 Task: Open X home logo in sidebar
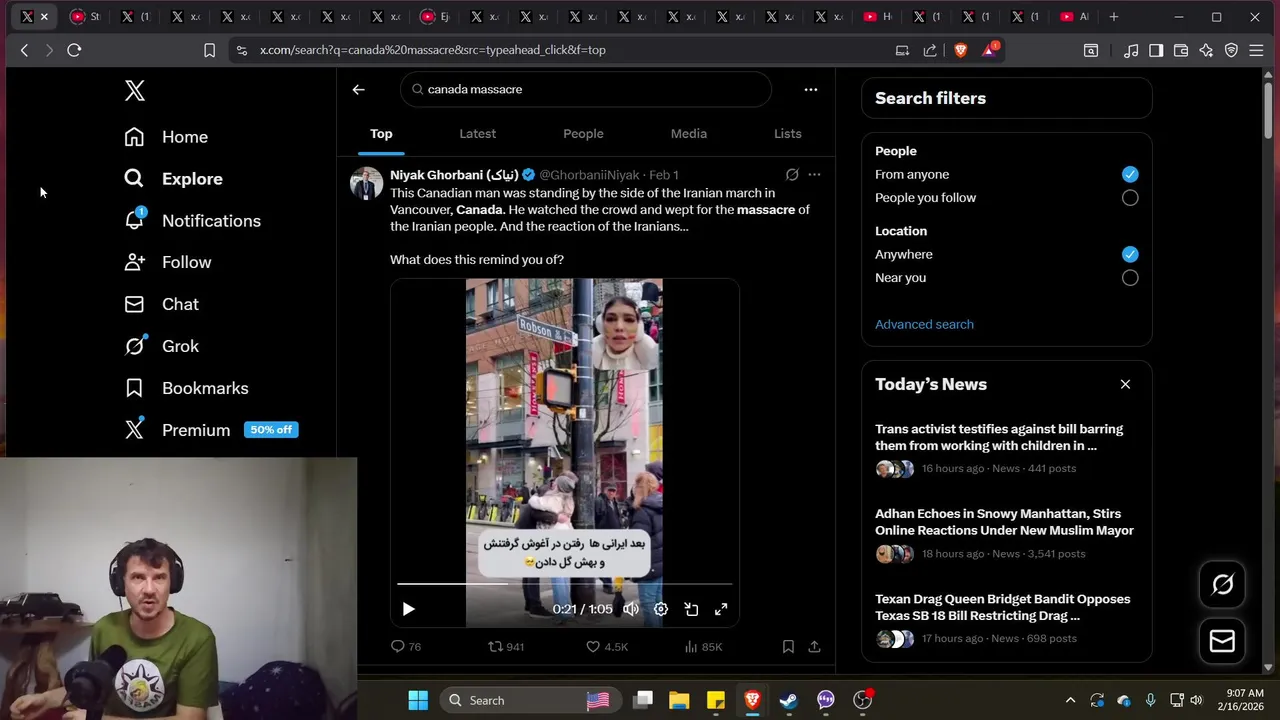[135, 91]
